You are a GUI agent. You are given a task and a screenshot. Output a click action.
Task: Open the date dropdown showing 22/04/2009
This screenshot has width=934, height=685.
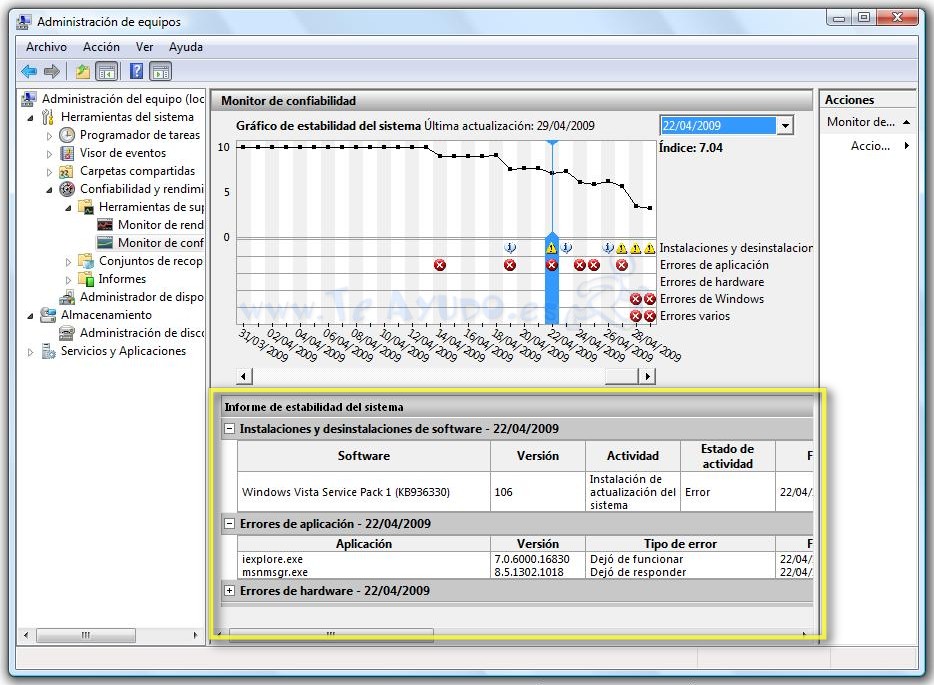click(785, 126)
